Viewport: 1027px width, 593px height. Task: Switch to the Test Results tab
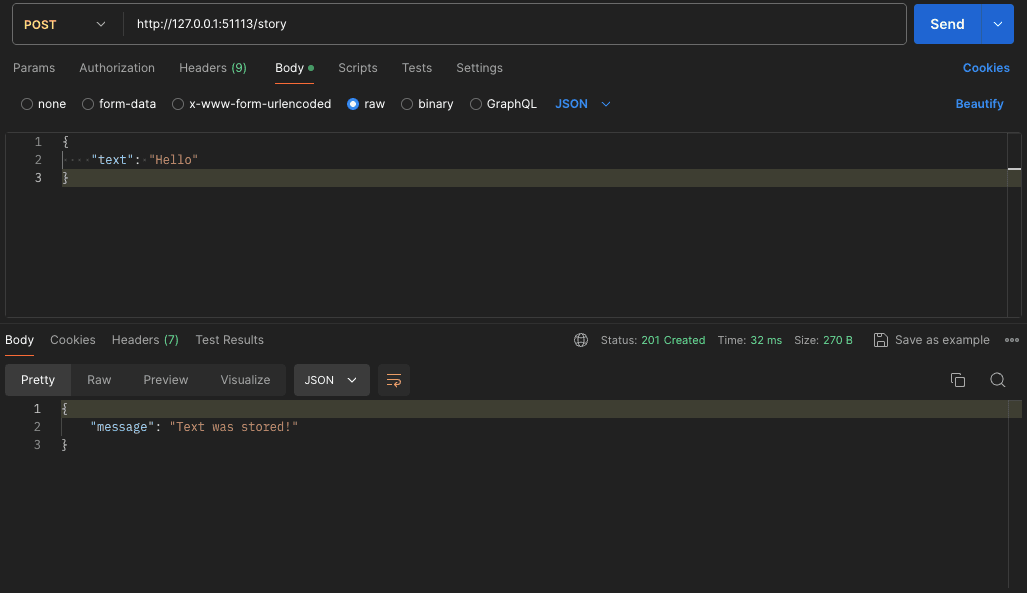(229, 340)
